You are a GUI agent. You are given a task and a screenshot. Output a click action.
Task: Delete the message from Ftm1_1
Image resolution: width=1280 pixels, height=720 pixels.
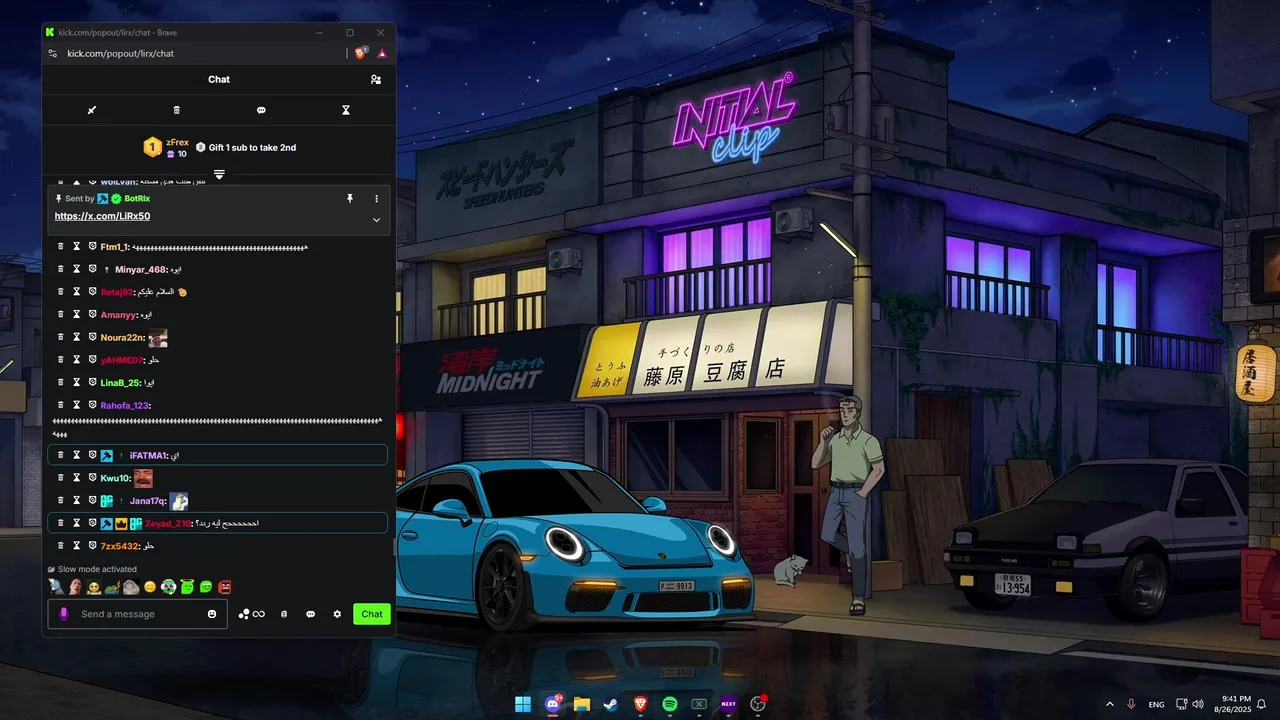point(60,247)
